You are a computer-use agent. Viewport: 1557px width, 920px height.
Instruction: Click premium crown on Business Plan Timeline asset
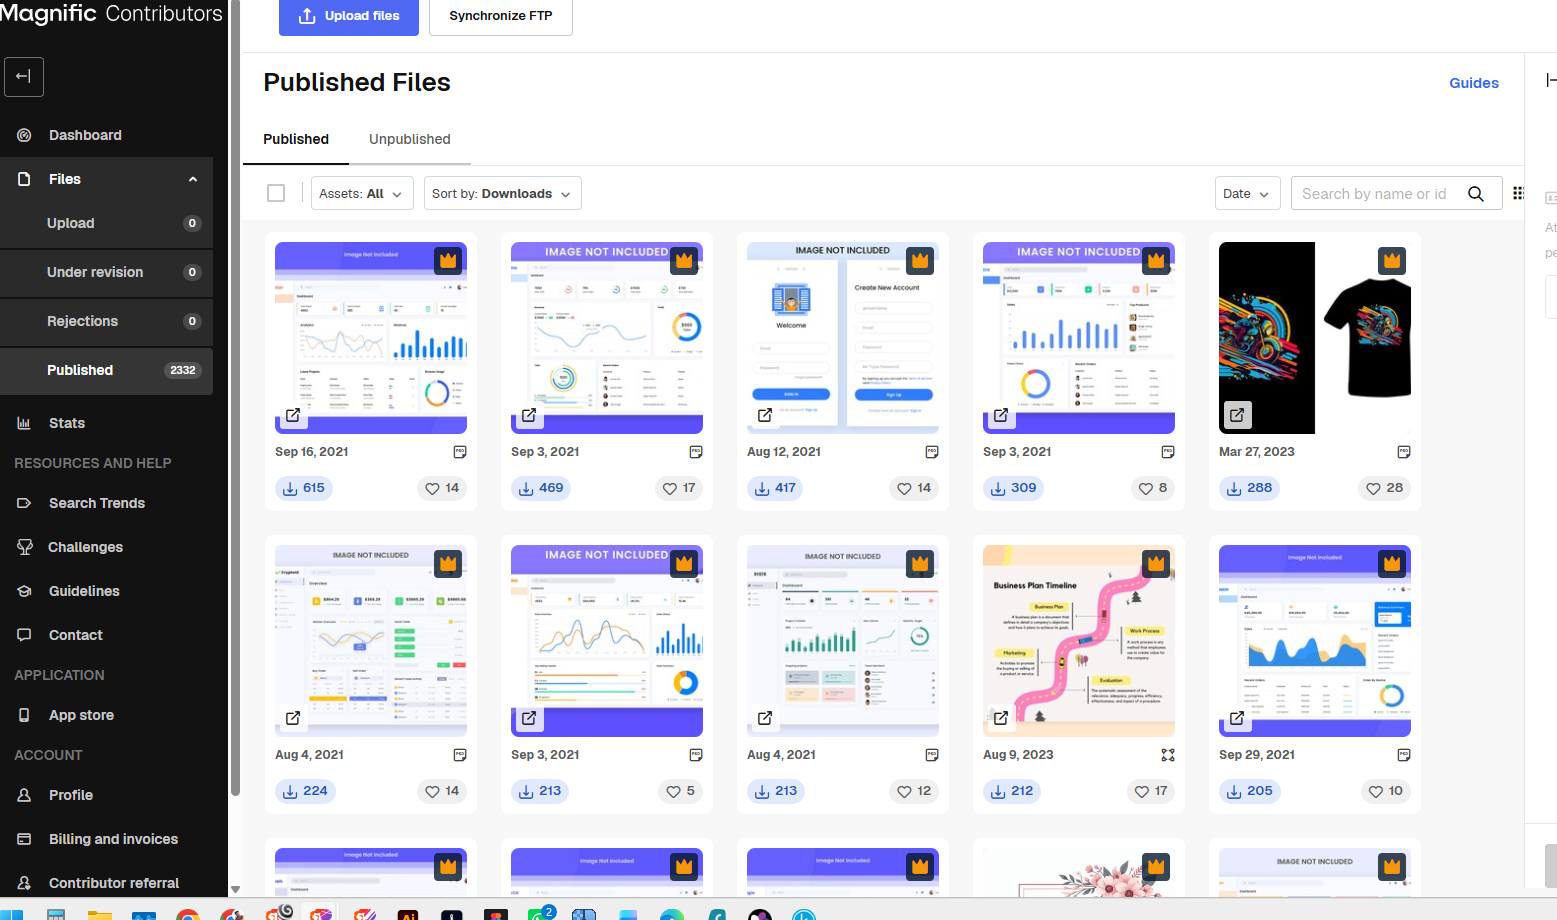click(x=1156, y=564)
